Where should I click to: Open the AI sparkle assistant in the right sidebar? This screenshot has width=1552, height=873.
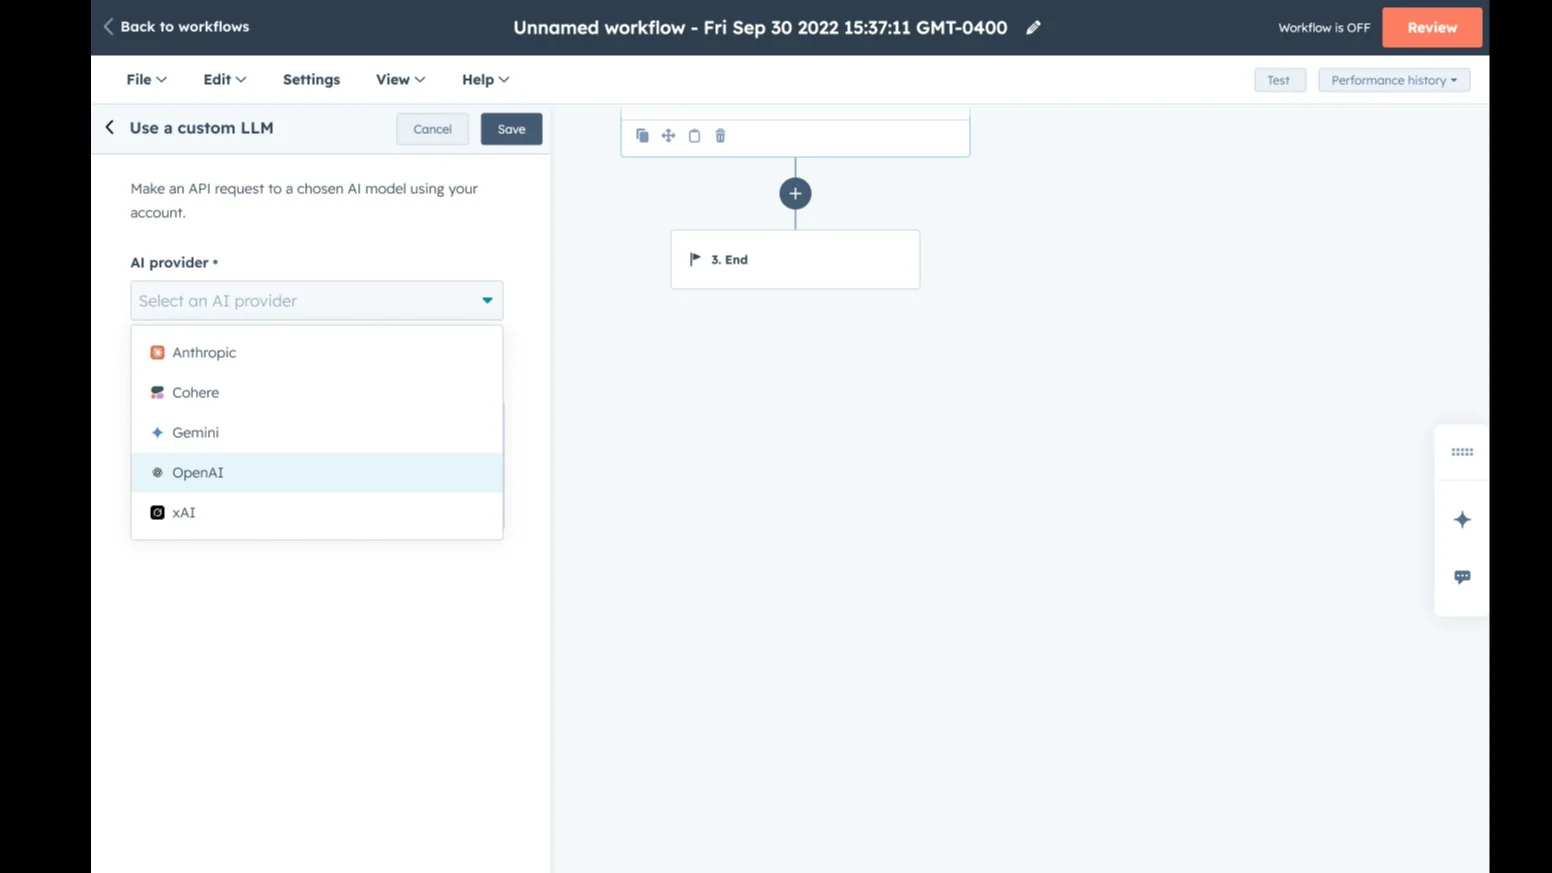[x=1462, y=520]
